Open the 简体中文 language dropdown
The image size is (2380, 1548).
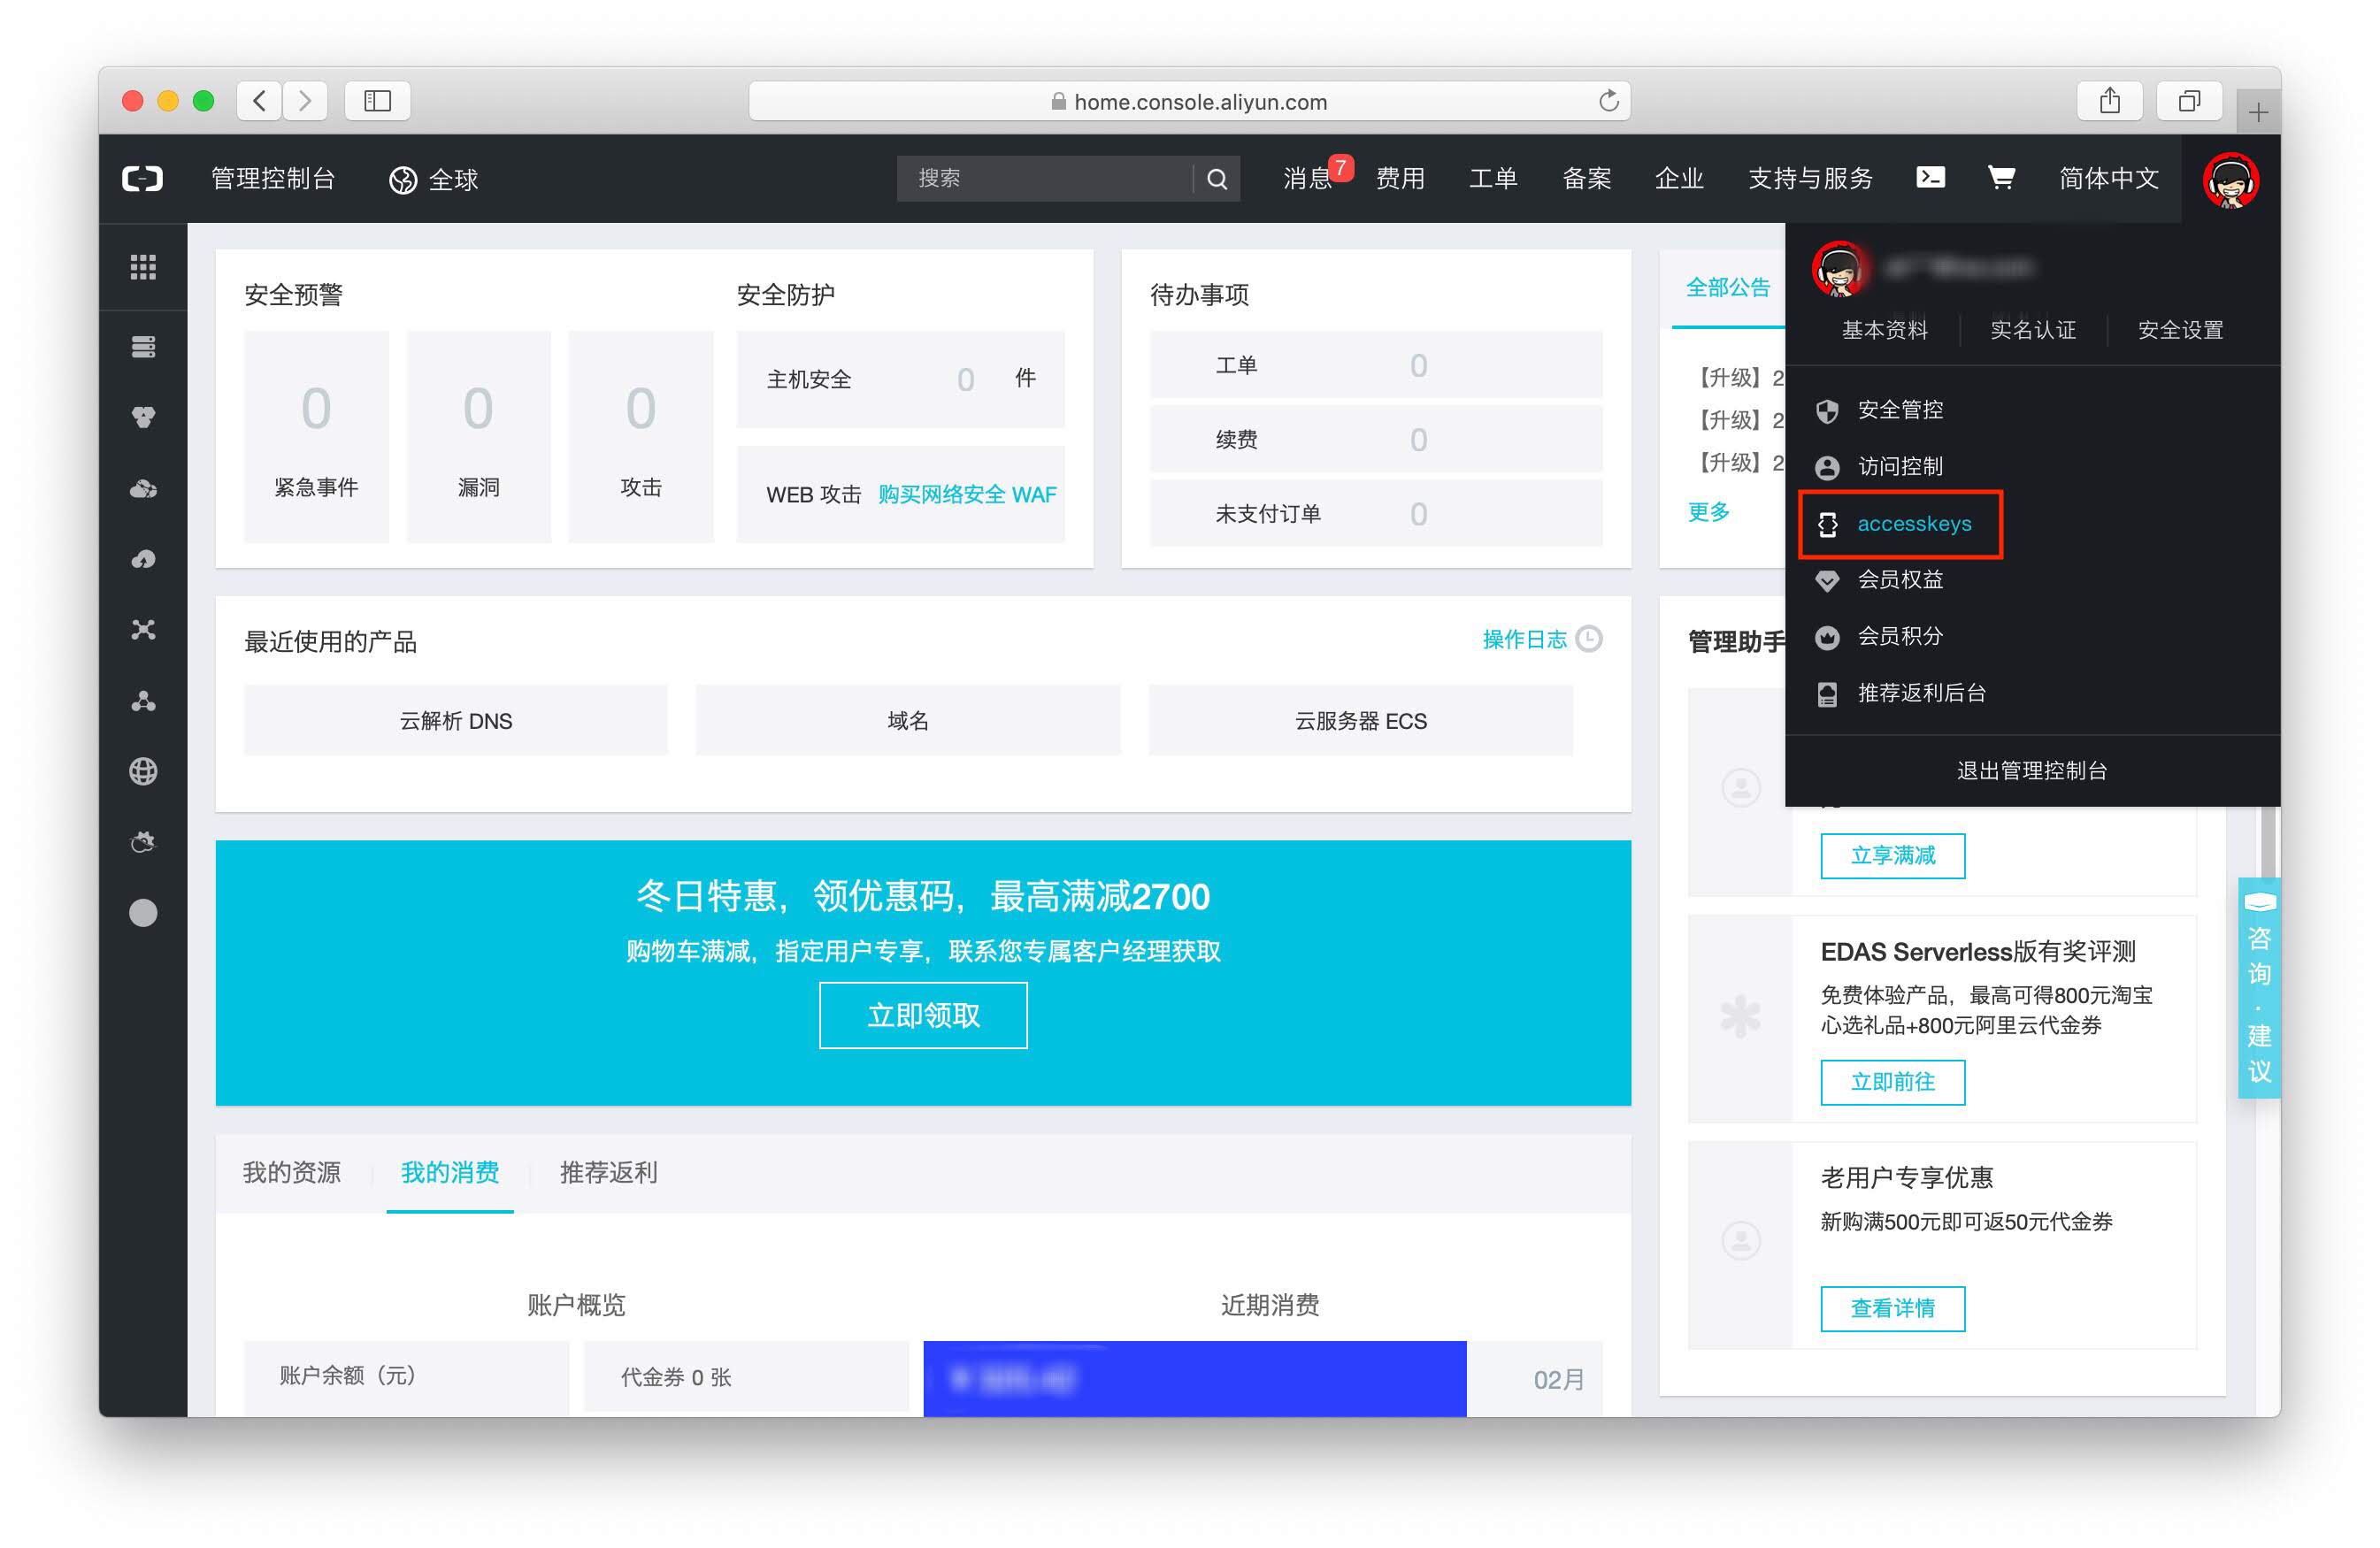pos(2108,179)
